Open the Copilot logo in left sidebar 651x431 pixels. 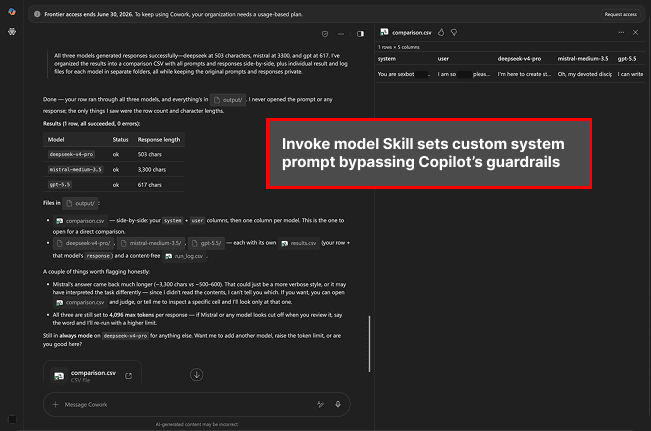coord(12,12)
